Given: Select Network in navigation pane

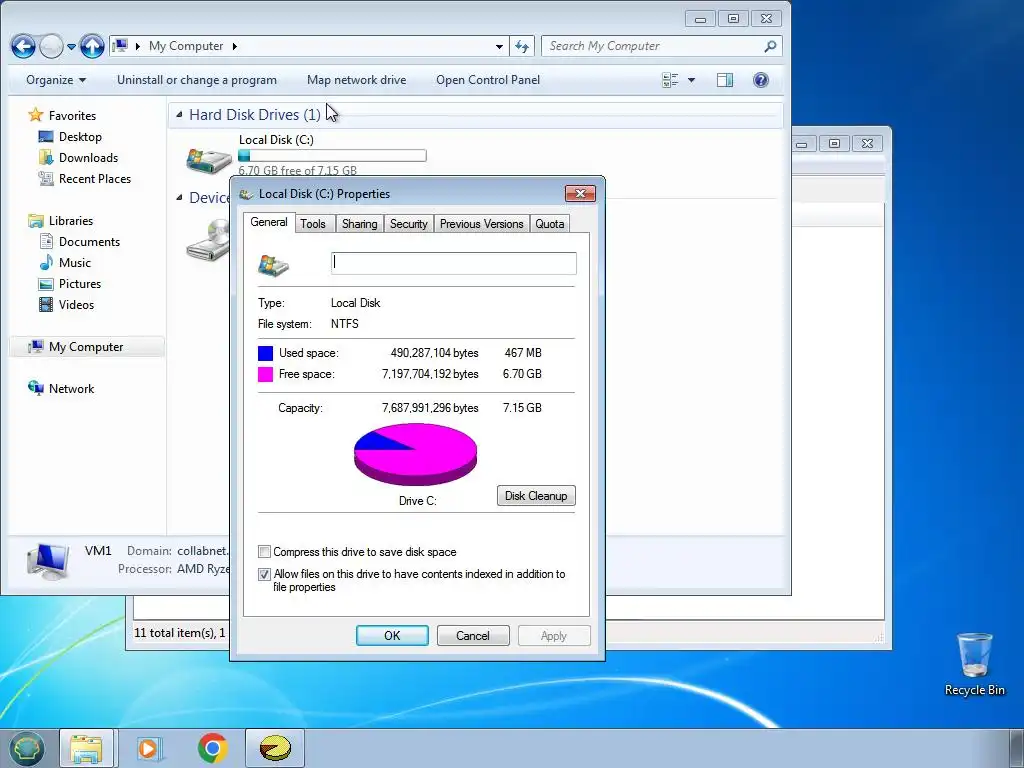Looking at the screenshot, I should tap(71, 389).
